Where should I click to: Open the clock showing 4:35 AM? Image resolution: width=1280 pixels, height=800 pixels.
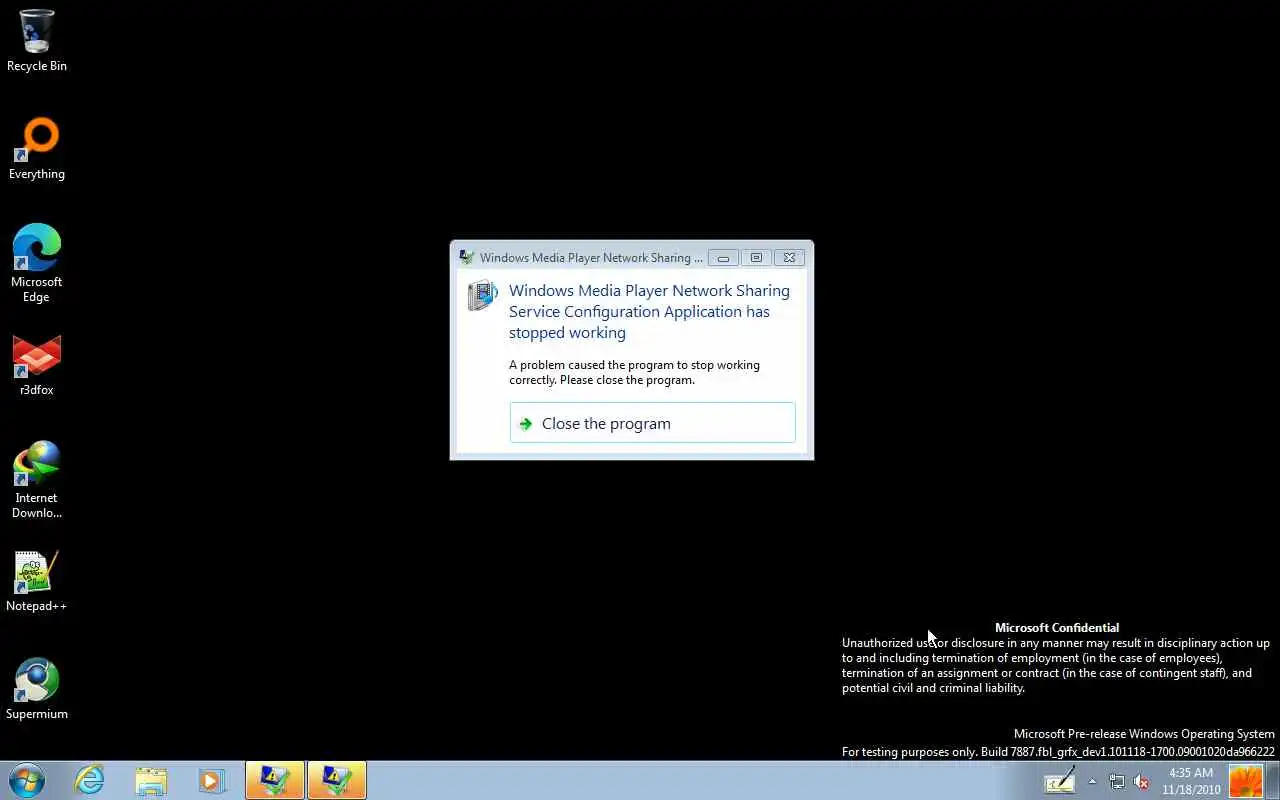click(x=1191, y=781)
